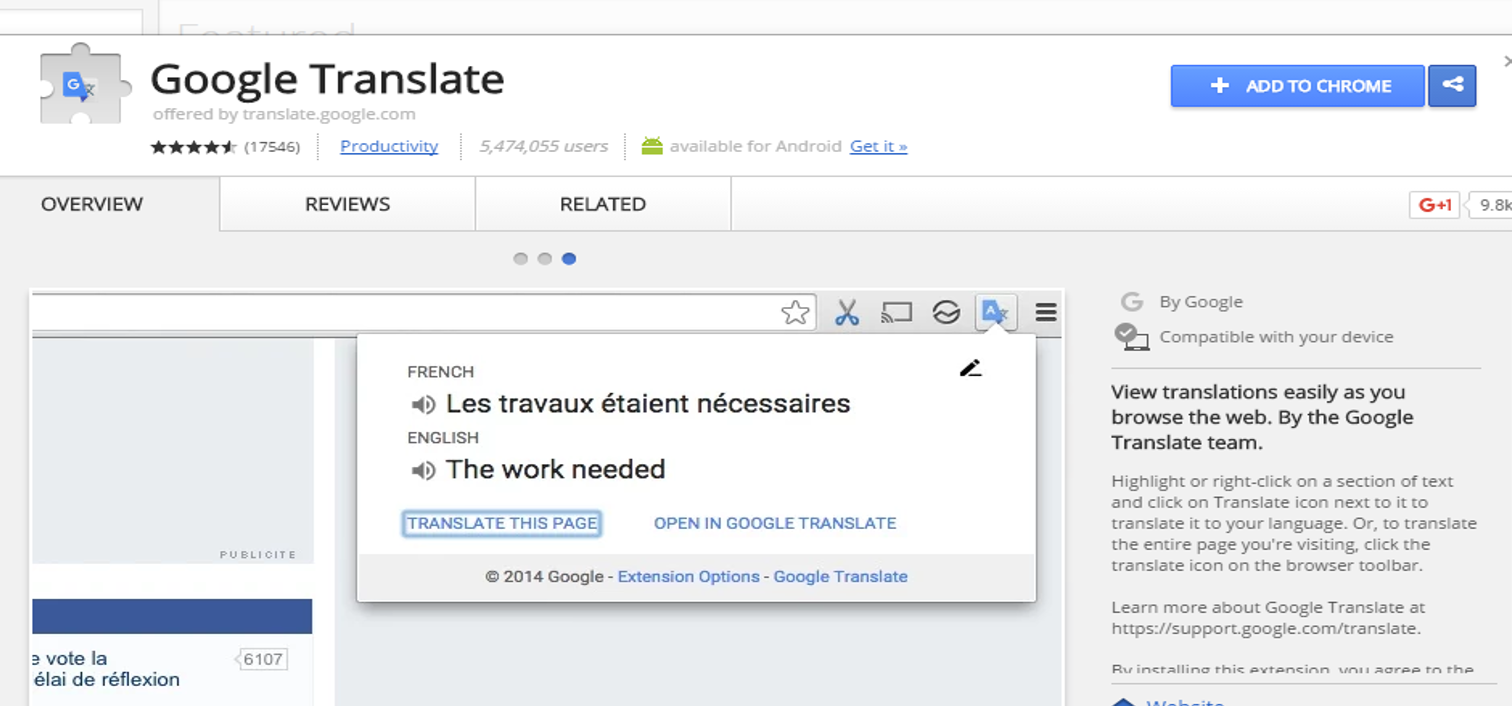Click Translate This Page in the popup
This screenshot has height=706, width=1512.
tap(502, 523)
